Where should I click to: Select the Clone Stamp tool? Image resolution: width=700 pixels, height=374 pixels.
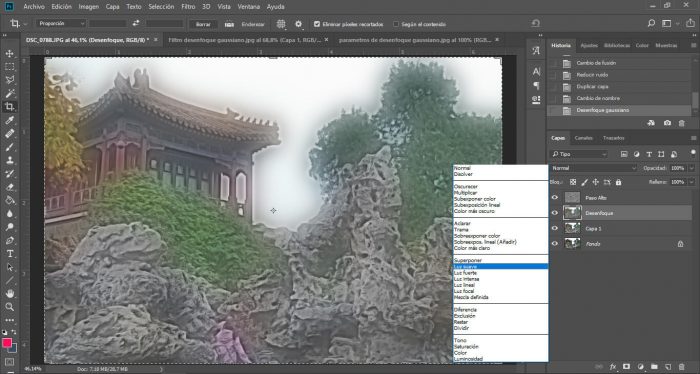(9, 160)
